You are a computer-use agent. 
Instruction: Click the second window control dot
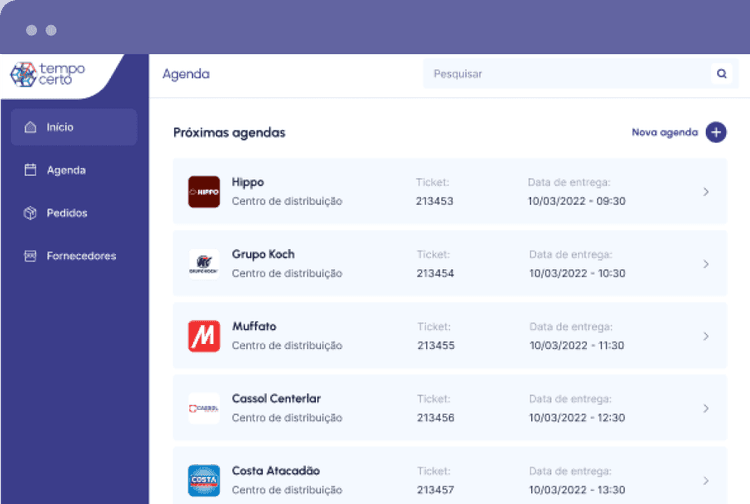point(51,31)
